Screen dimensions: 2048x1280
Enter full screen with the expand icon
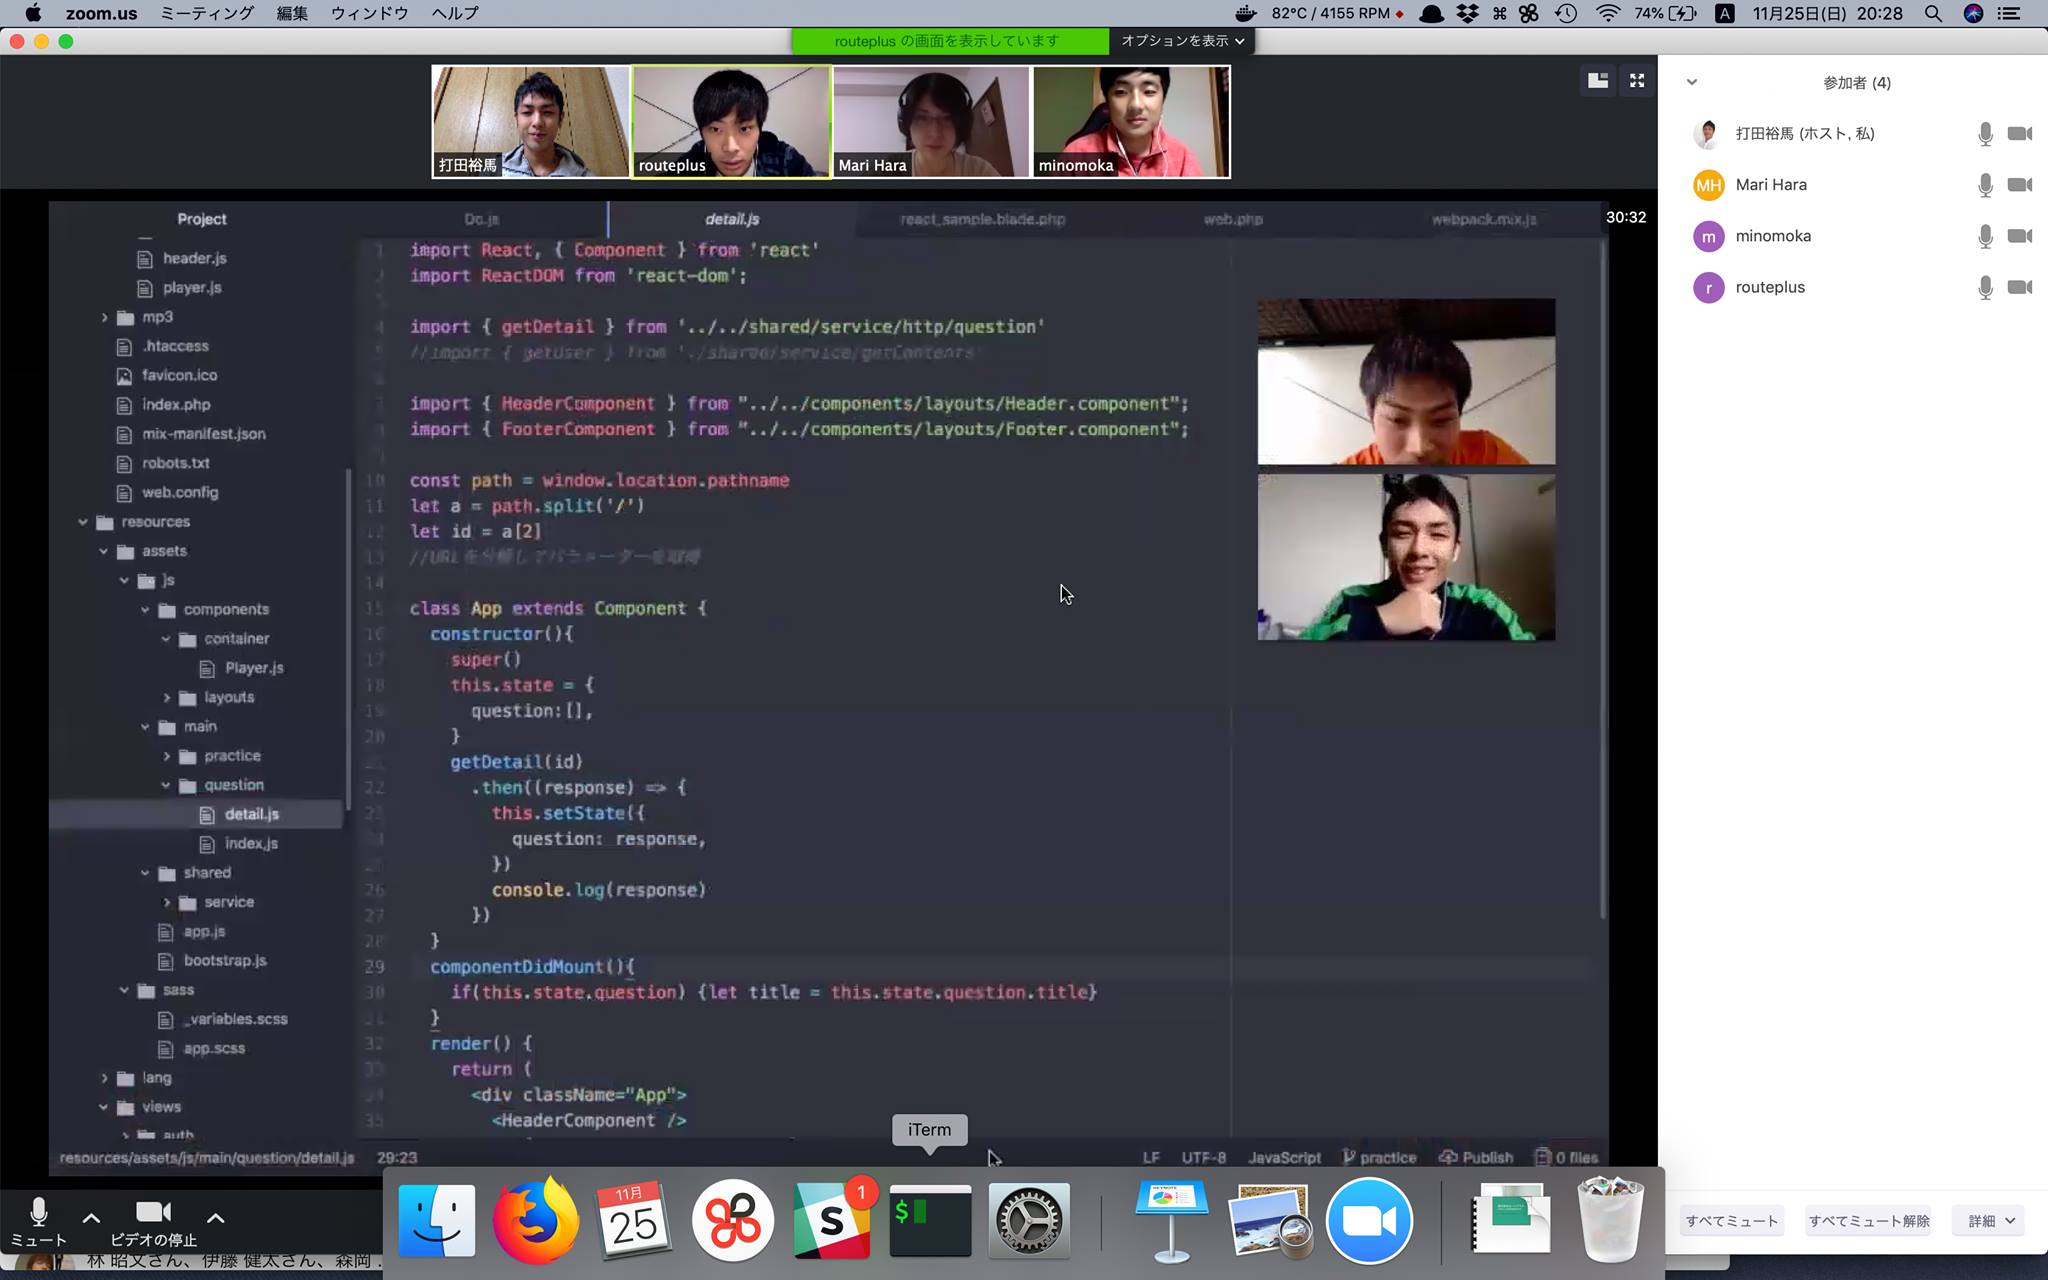coord(1637,81)
